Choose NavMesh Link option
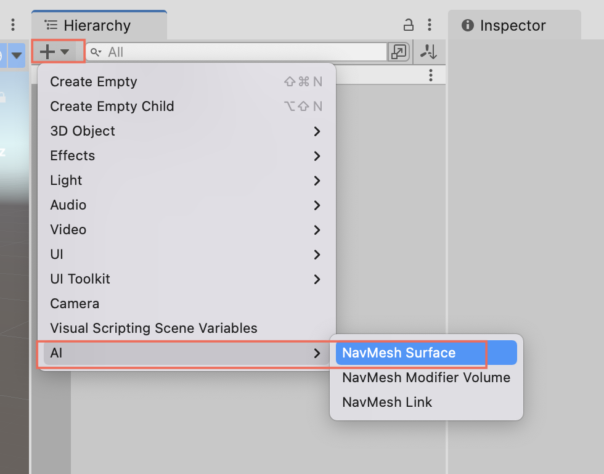The width and height of the screenshot is (604, 474). (x=386, y=402)
